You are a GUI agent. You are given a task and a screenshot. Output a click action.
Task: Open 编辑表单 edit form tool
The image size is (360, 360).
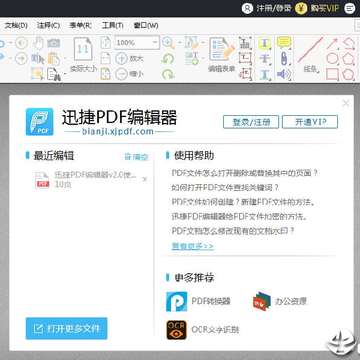tap(222, 55)
